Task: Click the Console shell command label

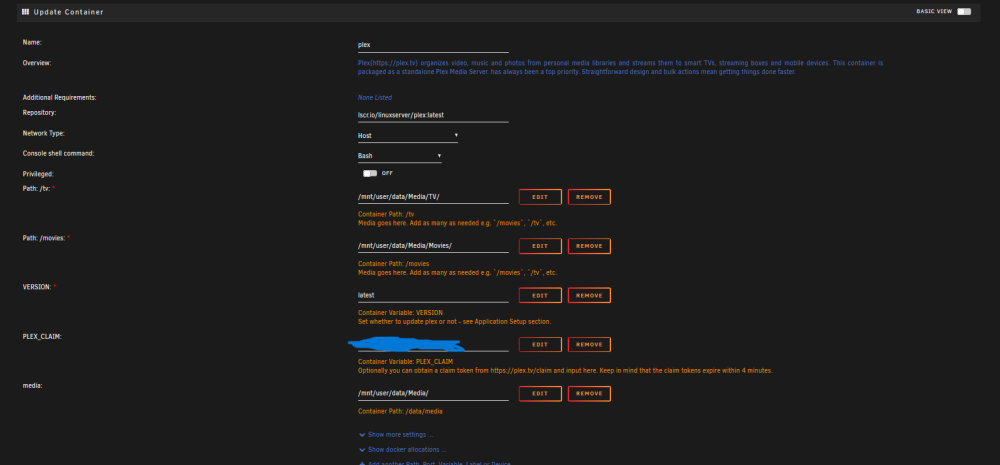Action: (59, 153)
